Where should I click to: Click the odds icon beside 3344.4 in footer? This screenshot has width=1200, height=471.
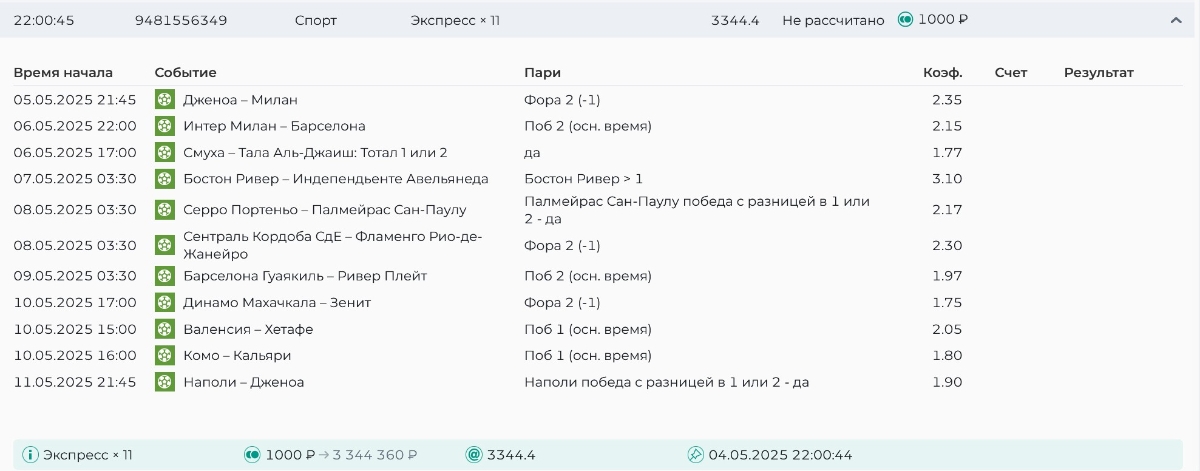[x=474, y=455]
